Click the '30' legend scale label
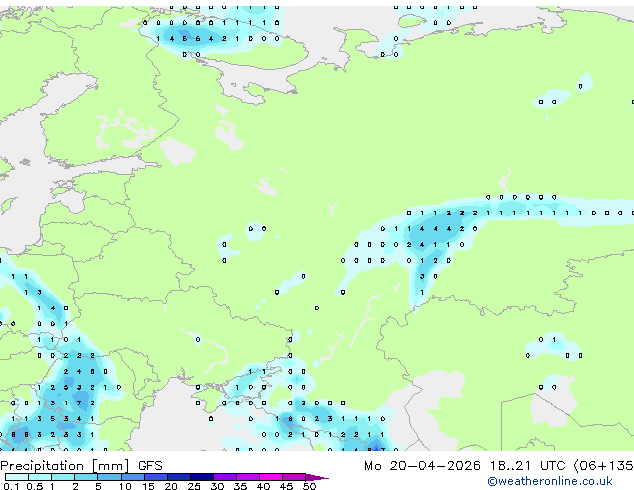 click(x=217, y=486)
